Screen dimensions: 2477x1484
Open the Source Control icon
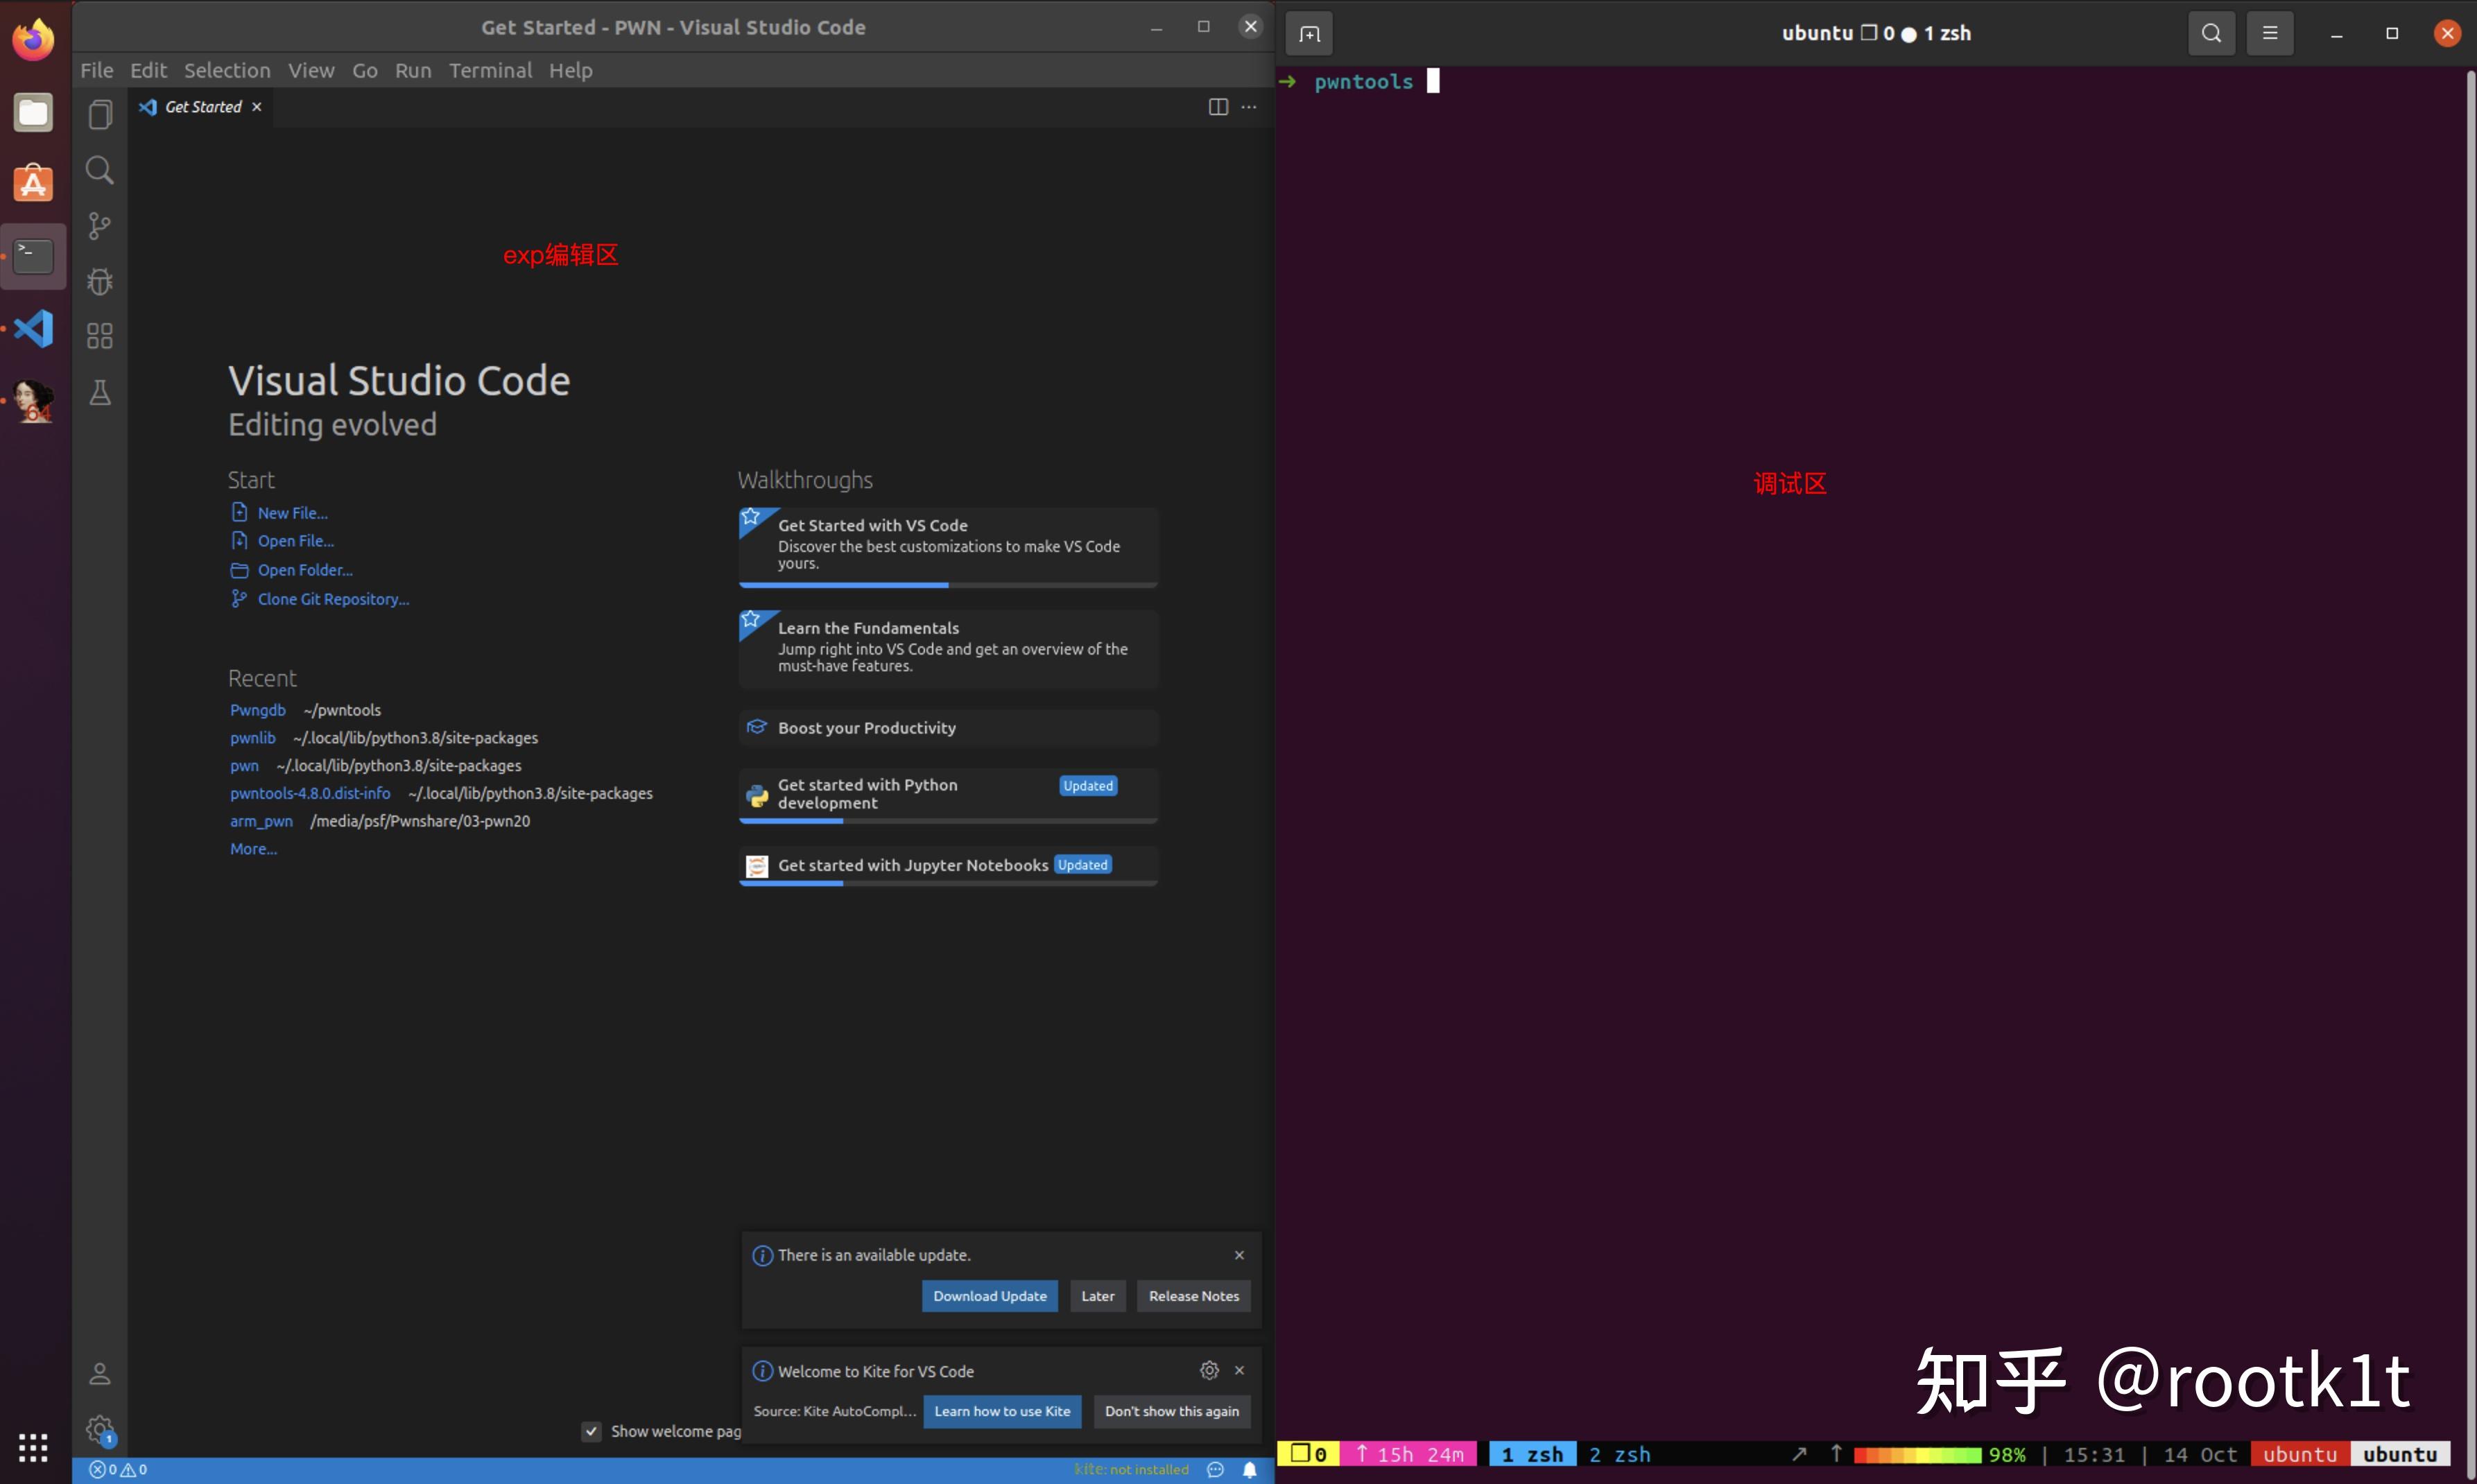(x=99, y=226)
